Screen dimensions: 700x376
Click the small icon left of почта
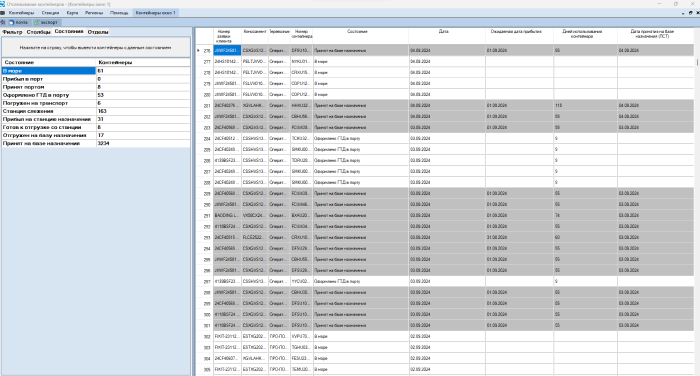pos(3,22)
